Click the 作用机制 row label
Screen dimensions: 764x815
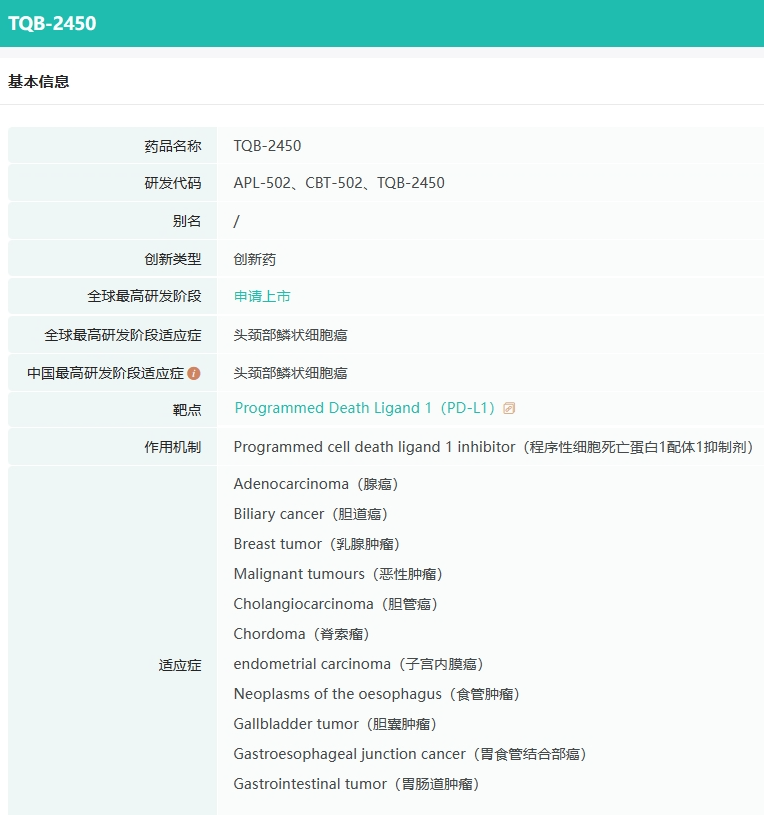coord(173,447)
